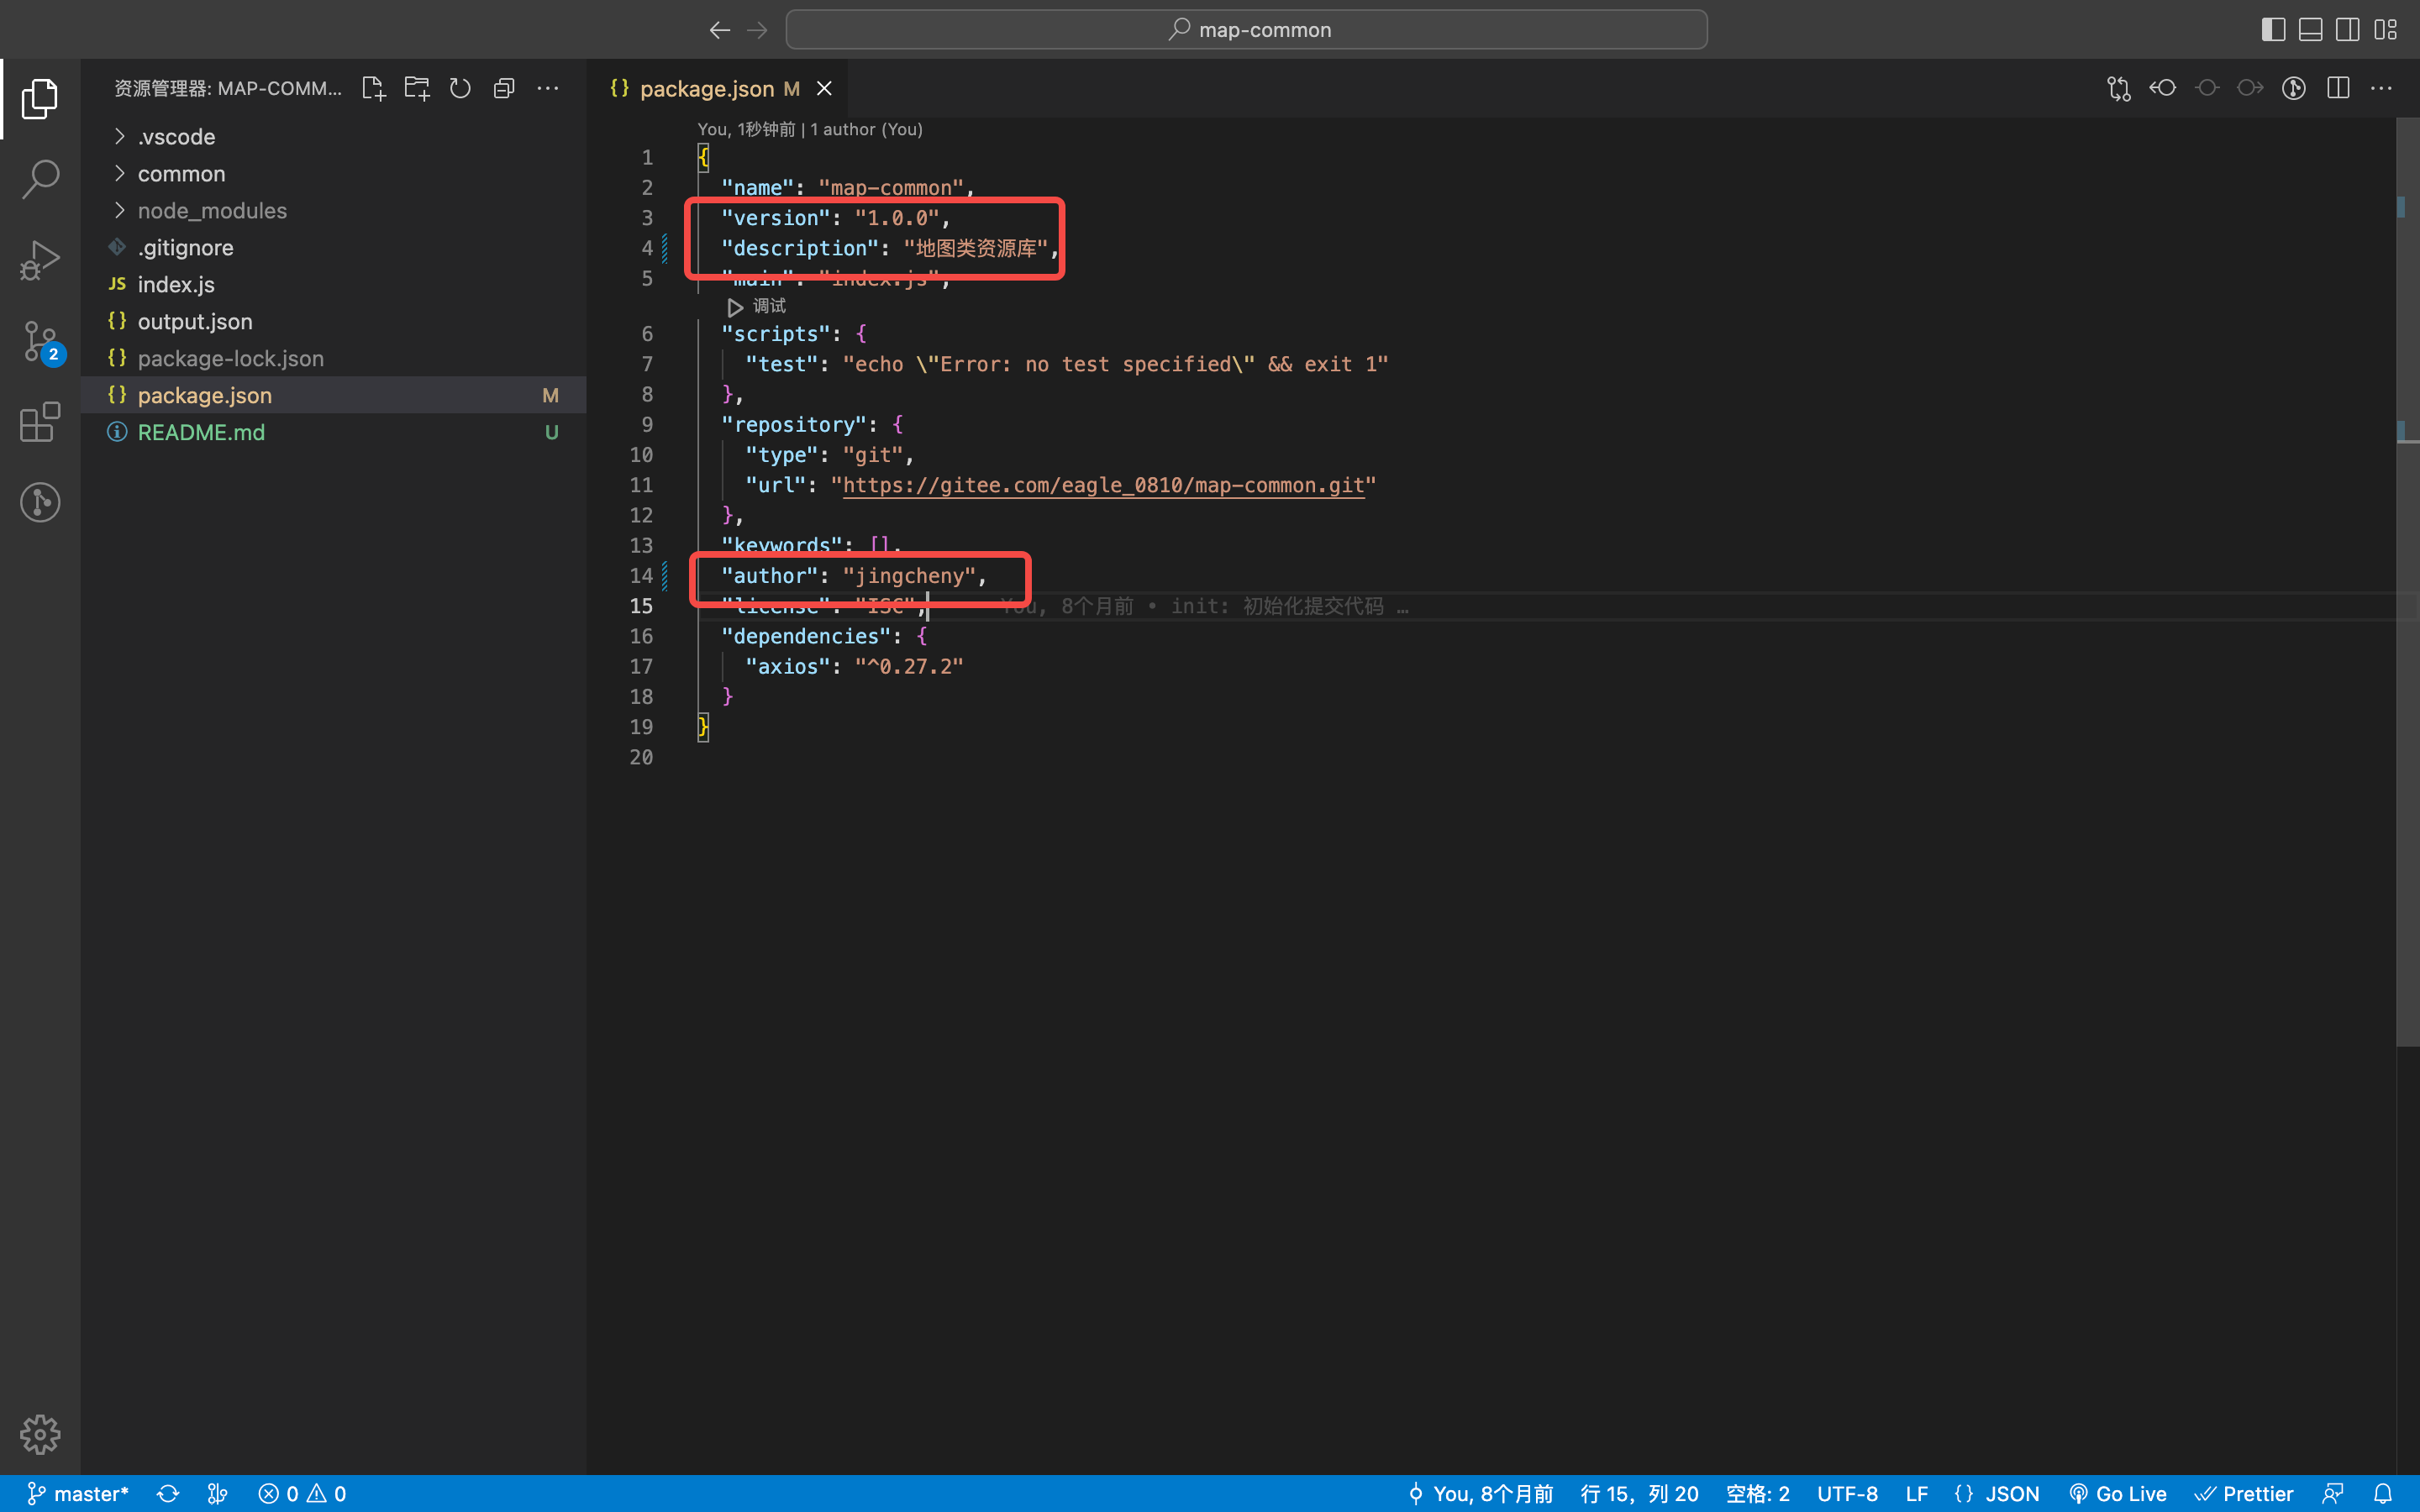This screenshot has width=2420, height=1512.
Task: Create a new file in explorer
Action: (373, 88)
